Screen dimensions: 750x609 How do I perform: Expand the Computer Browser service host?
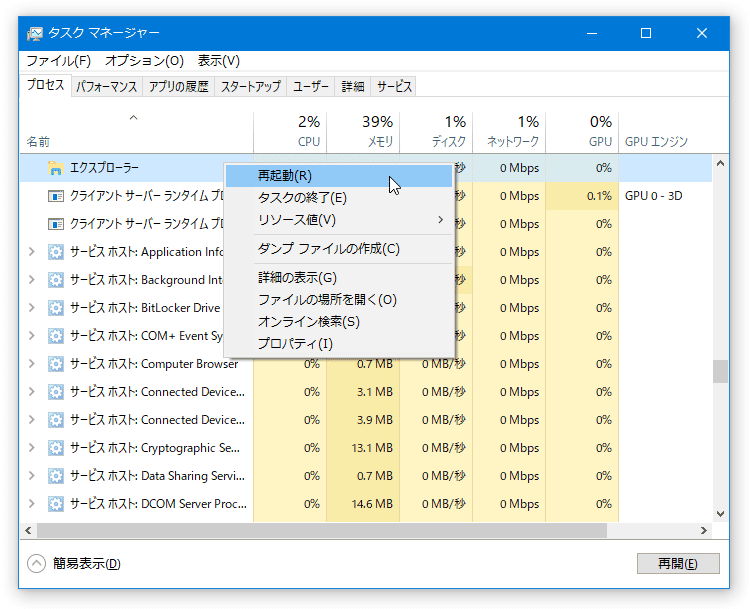pos(32,364)
